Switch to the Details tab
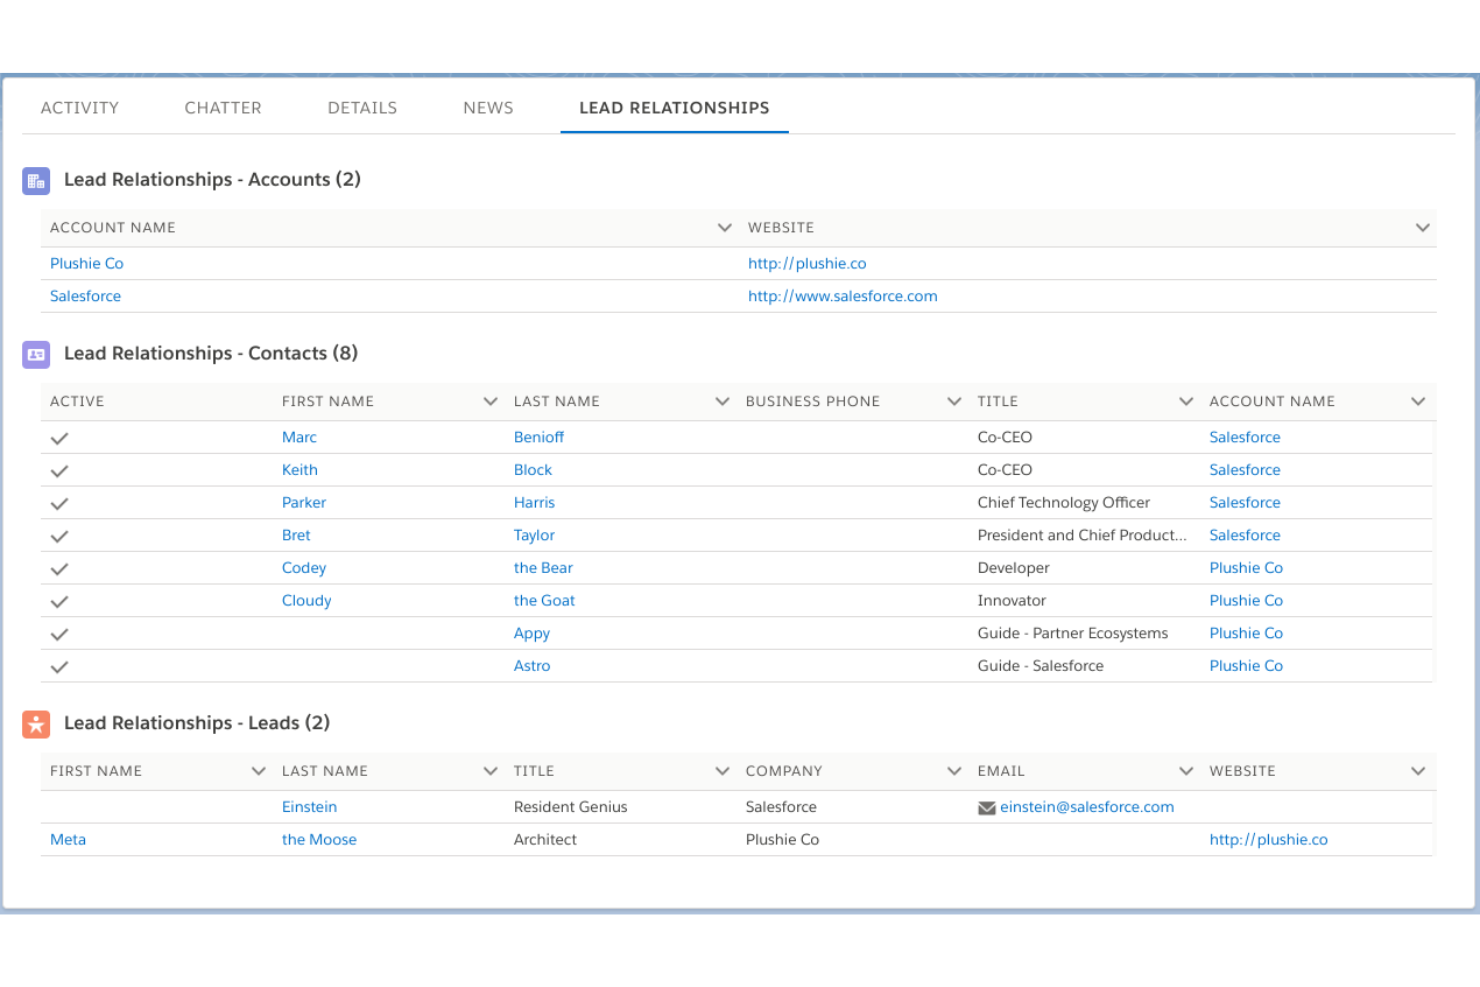Image resolution: width=1480 pixels, height=987 pixels. point(361,107)
